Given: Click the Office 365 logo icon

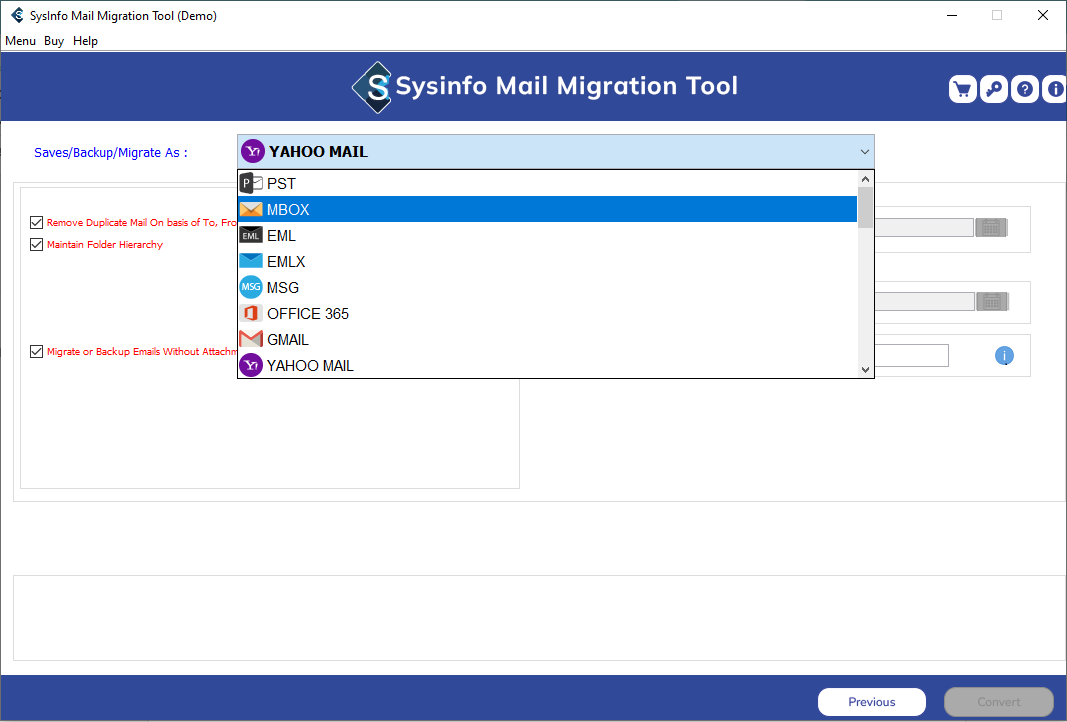Looking at the screenshot, I should click(x=251, y=313).
